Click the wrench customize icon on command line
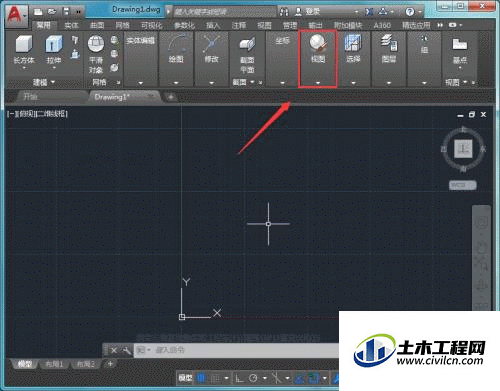Viewport: 500px width, 391px height. (x=127, y=350)
